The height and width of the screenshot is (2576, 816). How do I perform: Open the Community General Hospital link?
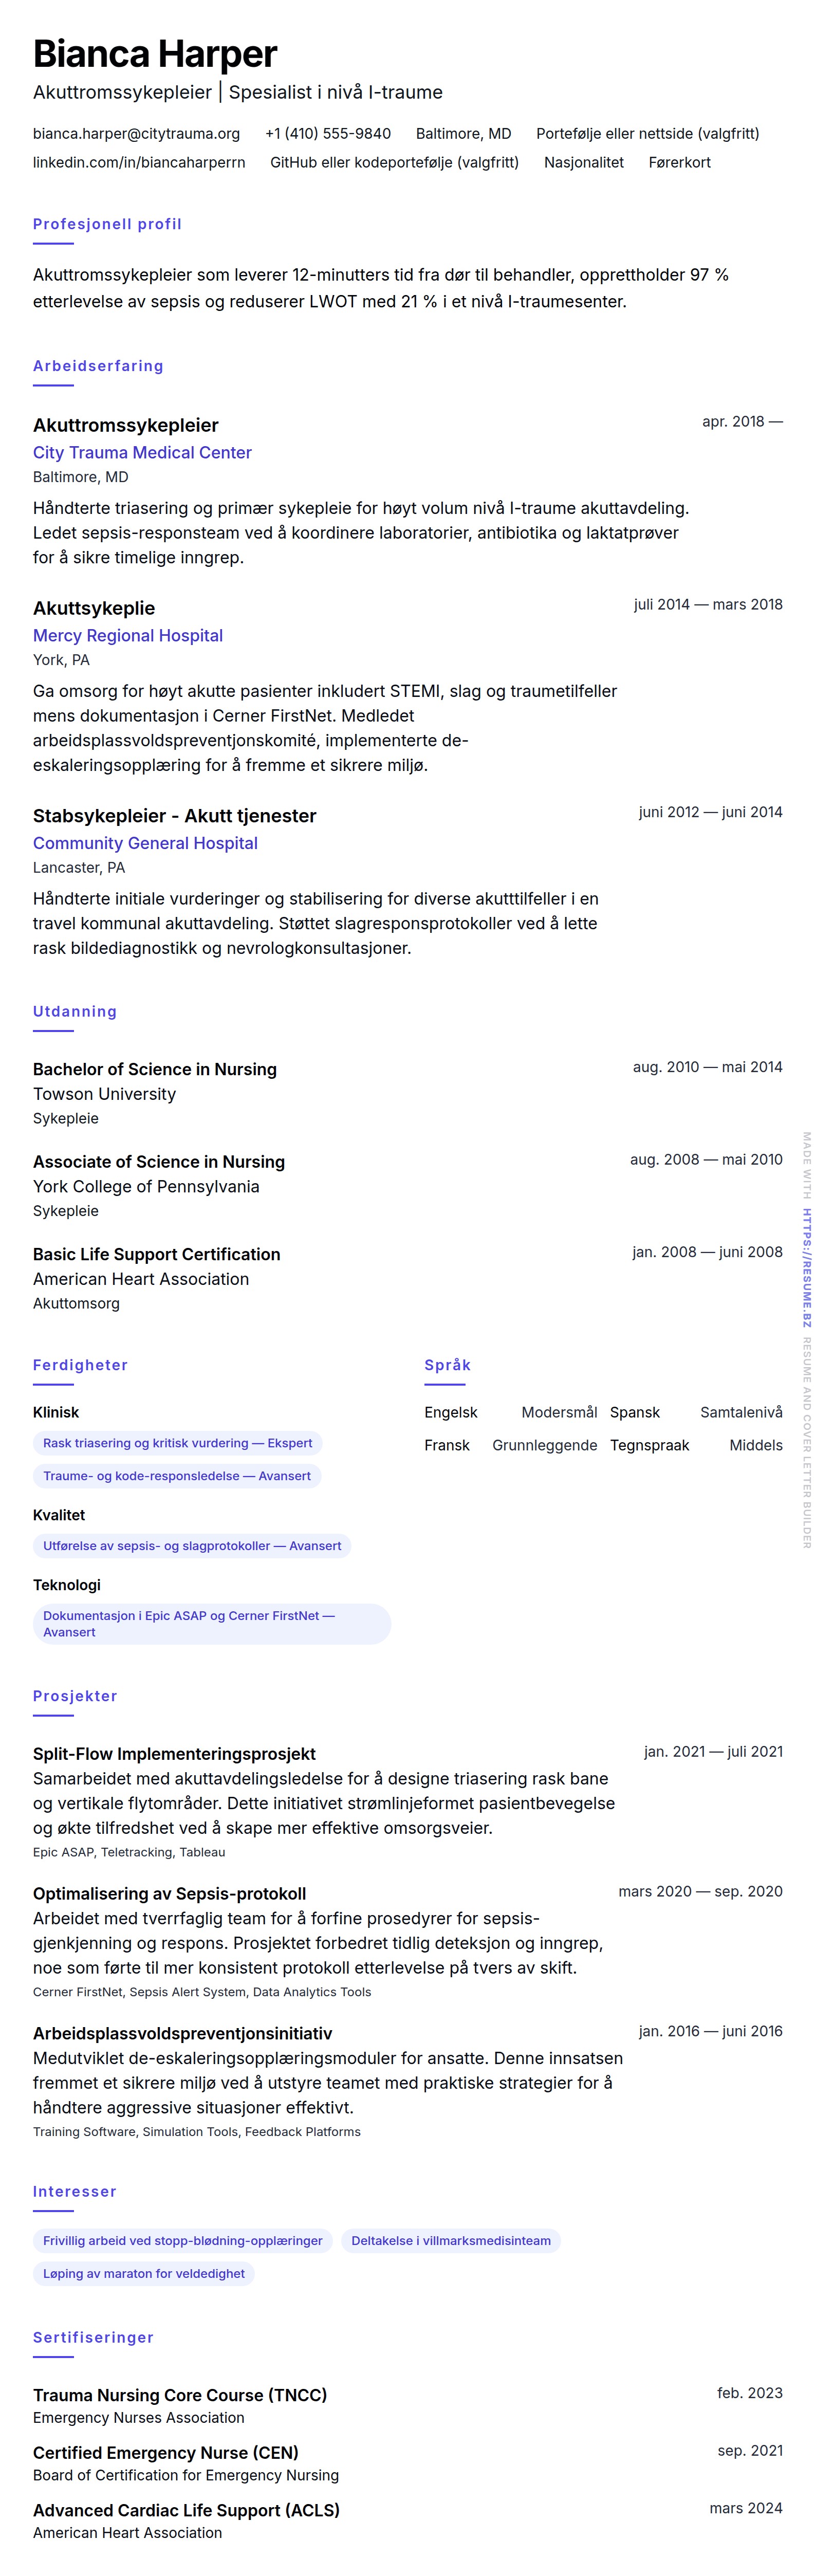pos(145,843)
